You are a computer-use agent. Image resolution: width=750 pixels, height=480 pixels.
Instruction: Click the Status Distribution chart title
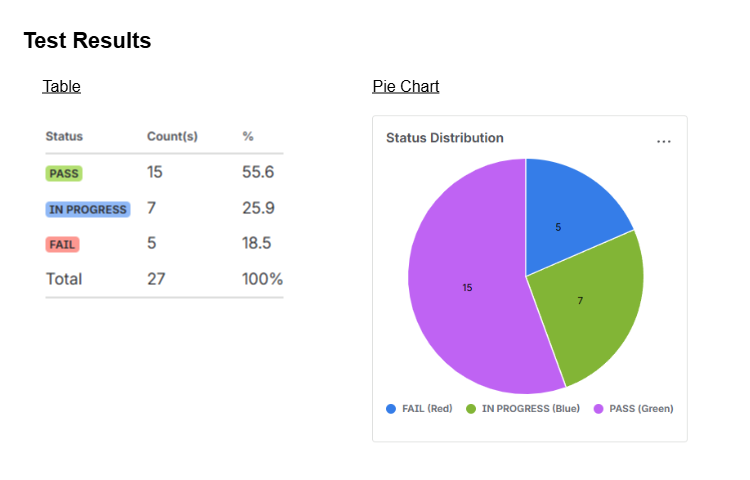point(445,138)
